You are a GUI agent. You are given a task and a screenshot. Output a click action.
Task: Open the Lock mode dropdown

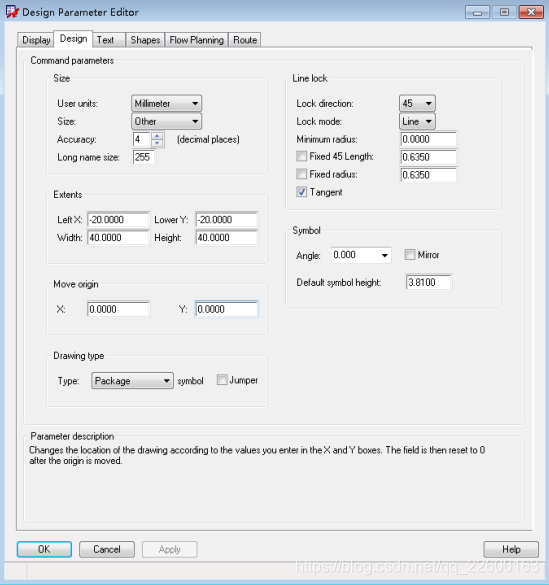(417, 121)
